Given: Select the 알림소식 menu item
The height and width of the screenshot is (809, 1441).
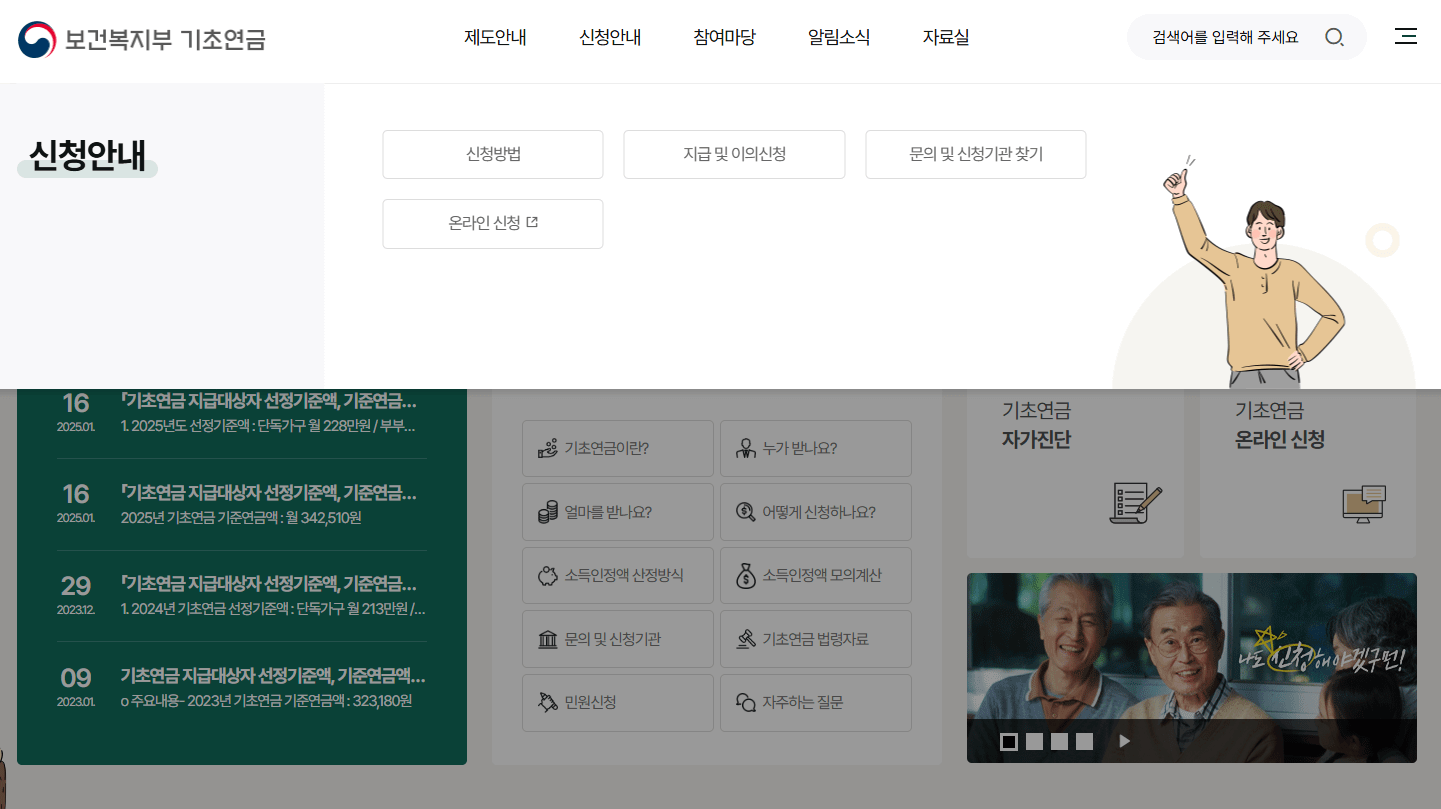Looking at the screenshot, I should pos(839,37).
